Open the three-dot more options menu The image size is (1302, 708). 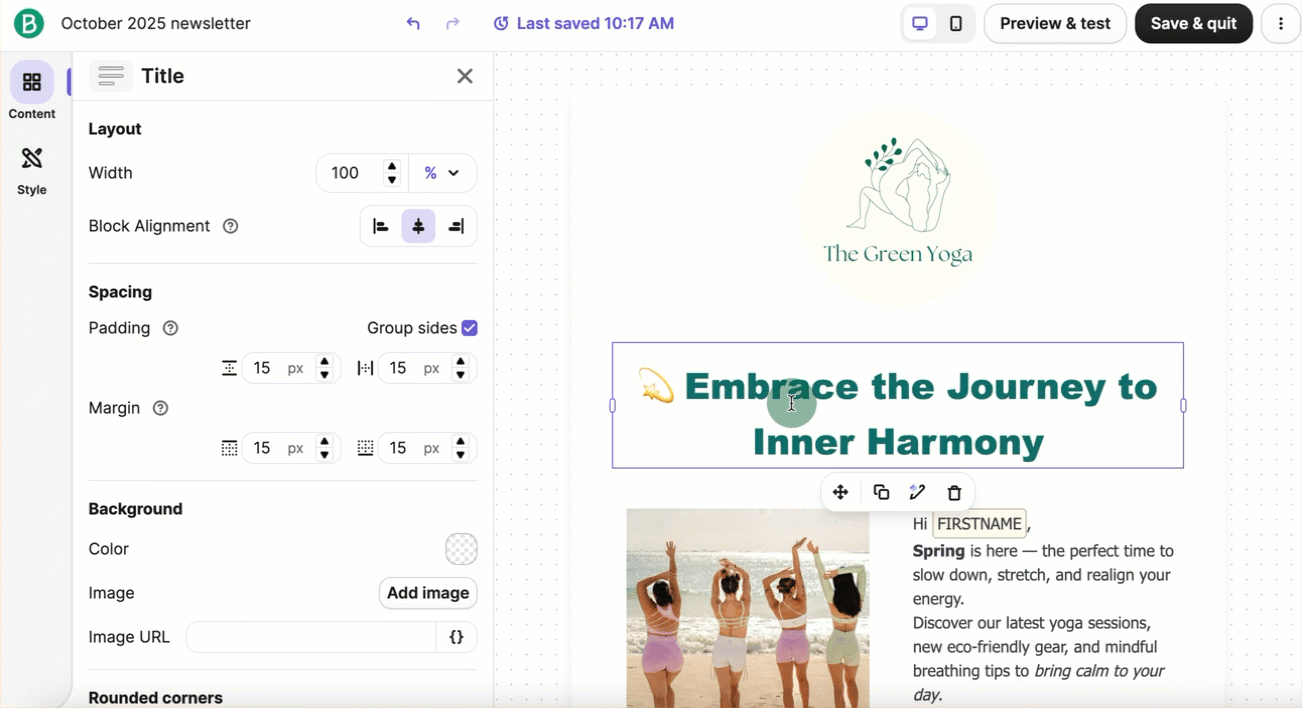[1280, 23]
